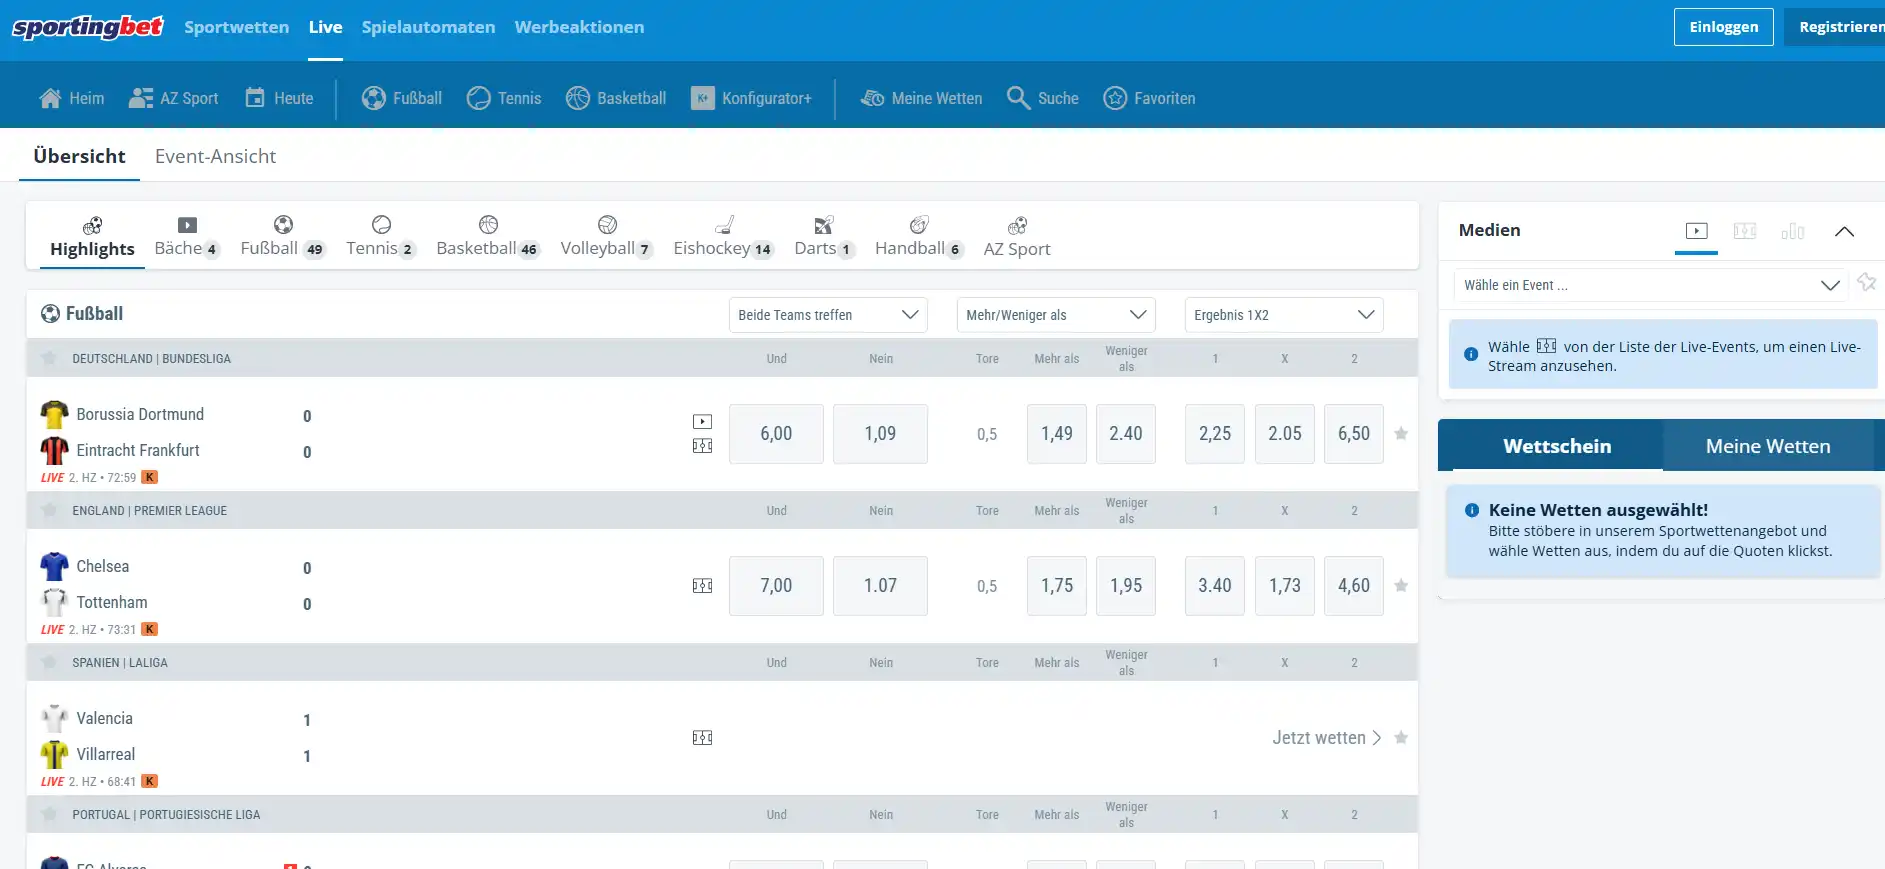Viewport: 1885px width, 869px height.
Task: Show the video stream tab in Medien
Action: 1696,231
